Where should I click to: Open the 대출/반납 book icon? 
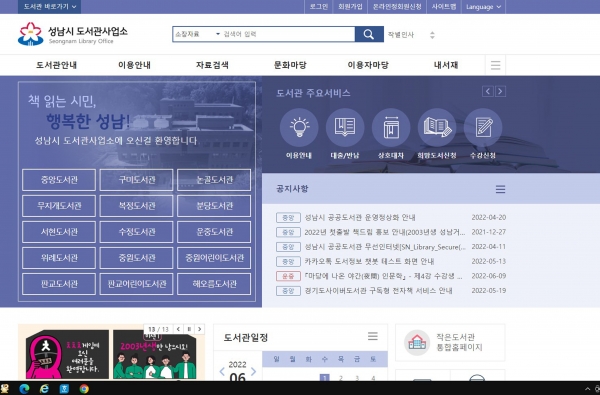tap(345, 127)
